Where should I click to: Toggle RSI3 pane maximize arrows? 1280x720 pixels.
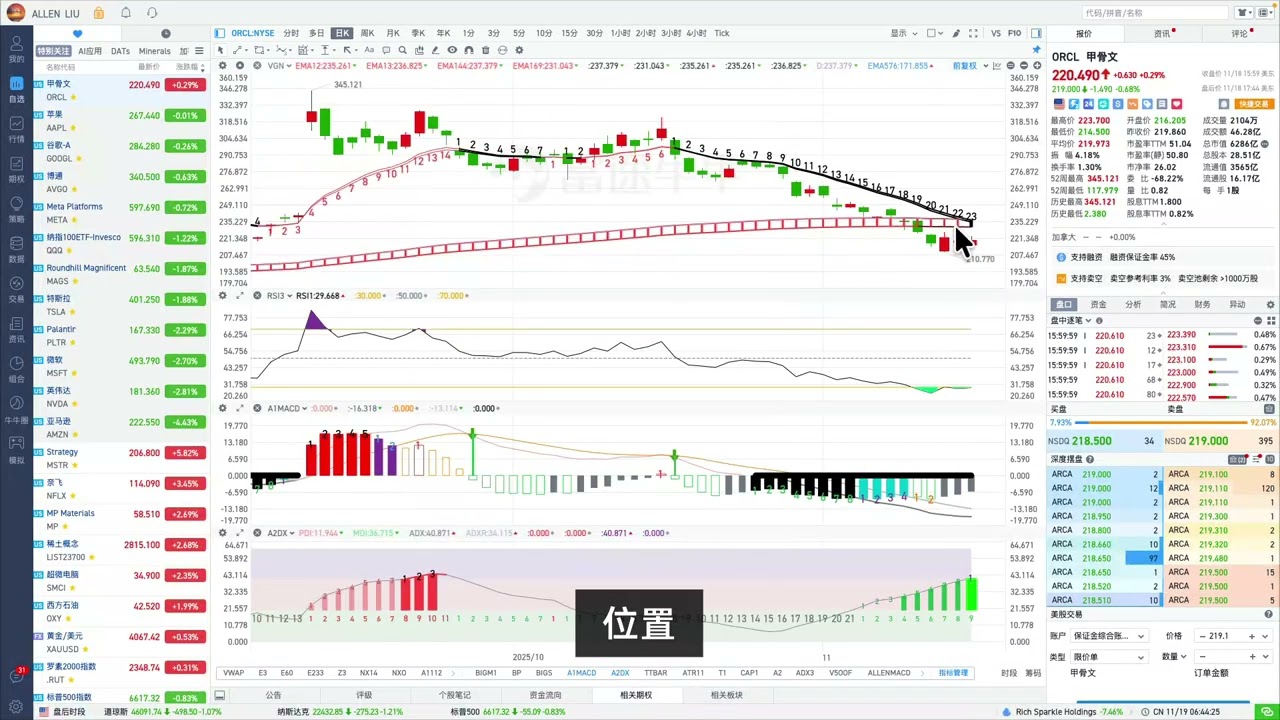coord(240,296)
